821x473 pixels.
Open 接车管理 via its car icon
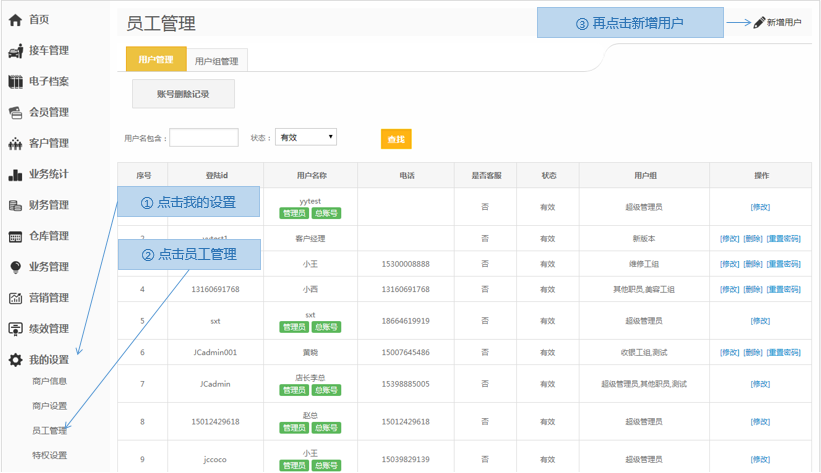(15, 51)
